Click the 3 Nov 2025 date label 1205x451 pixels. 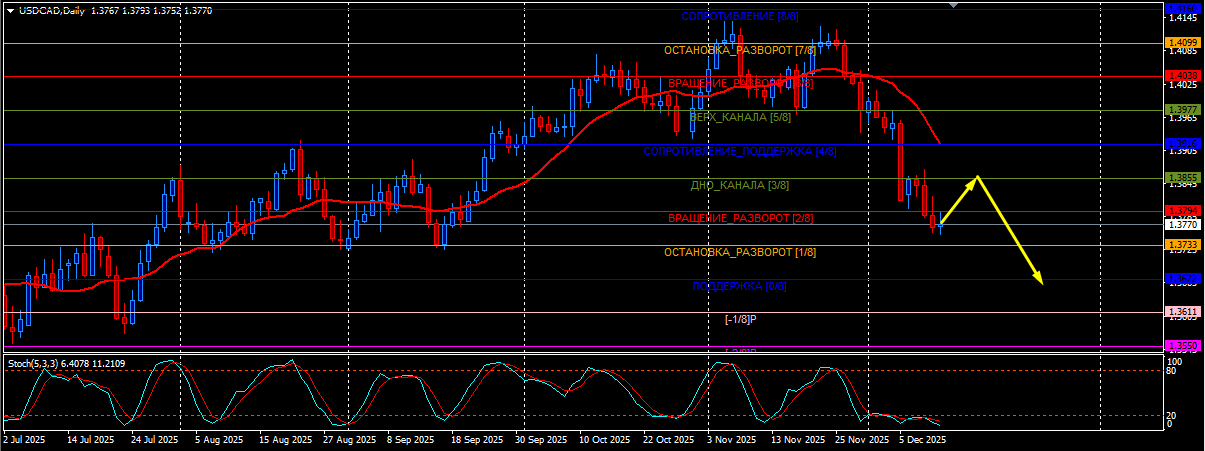coord(733,439)
